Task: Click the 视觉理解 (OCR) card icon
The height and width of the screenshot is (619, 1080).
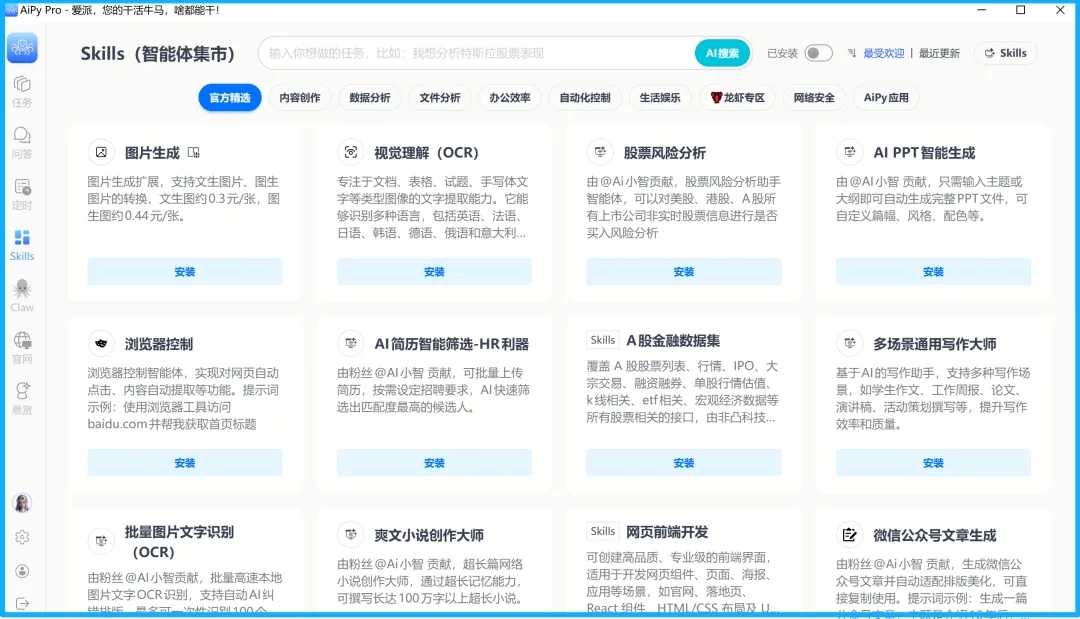Action: [x=351, y=152]
